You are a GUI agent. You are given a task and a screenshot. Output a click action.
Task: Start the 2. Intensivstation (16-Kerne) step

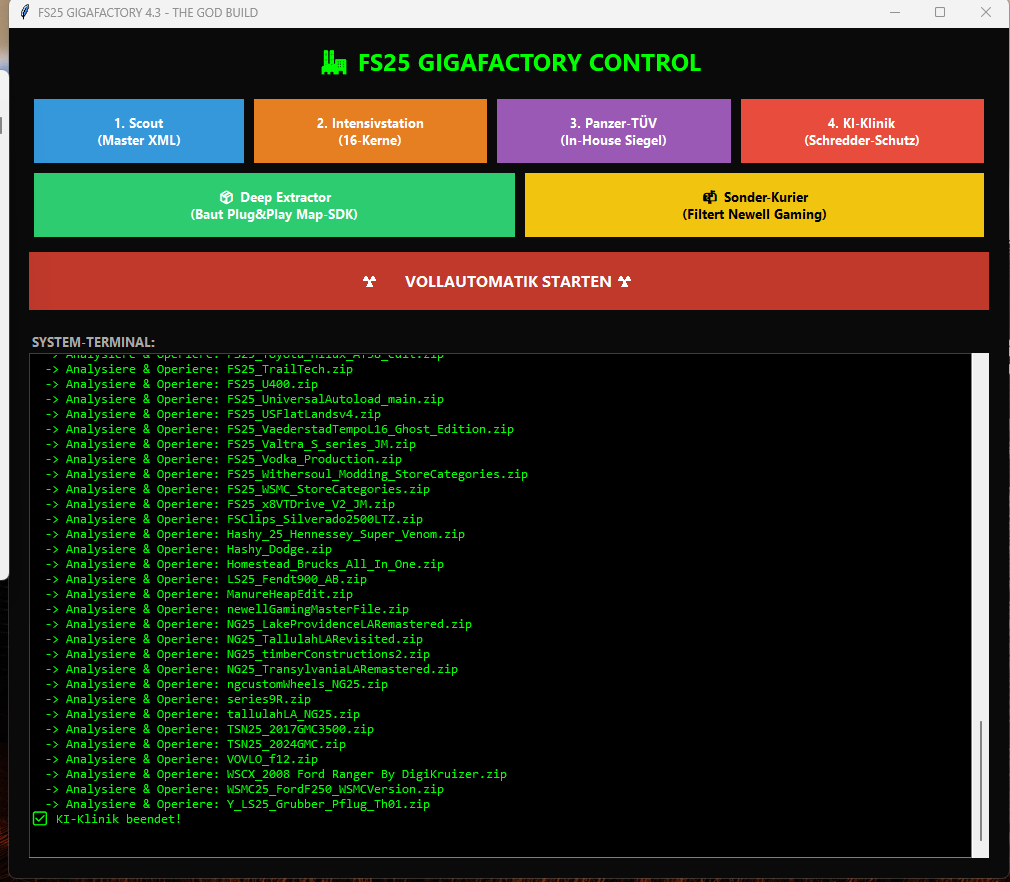(x=370, y=131)
